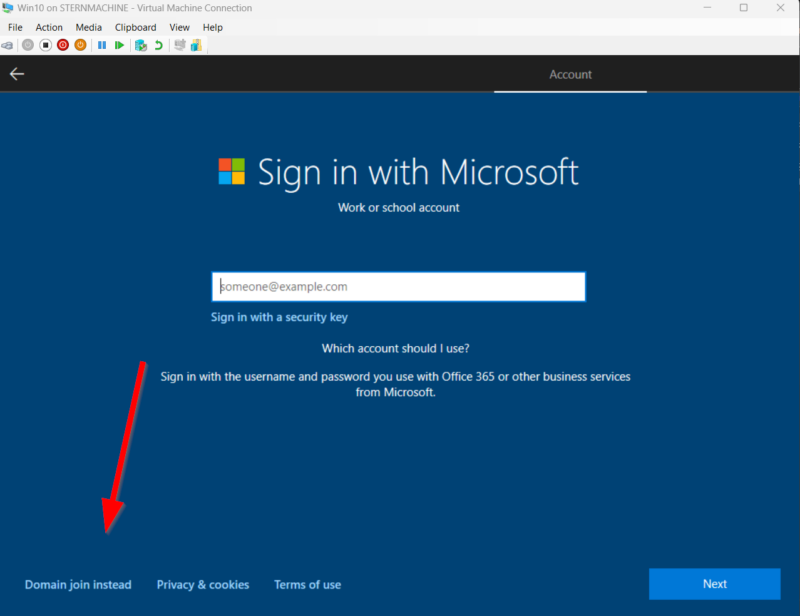Screen dimensions: 800x616
Task: Click the red Shut Down icon
Action: [63, 45]
